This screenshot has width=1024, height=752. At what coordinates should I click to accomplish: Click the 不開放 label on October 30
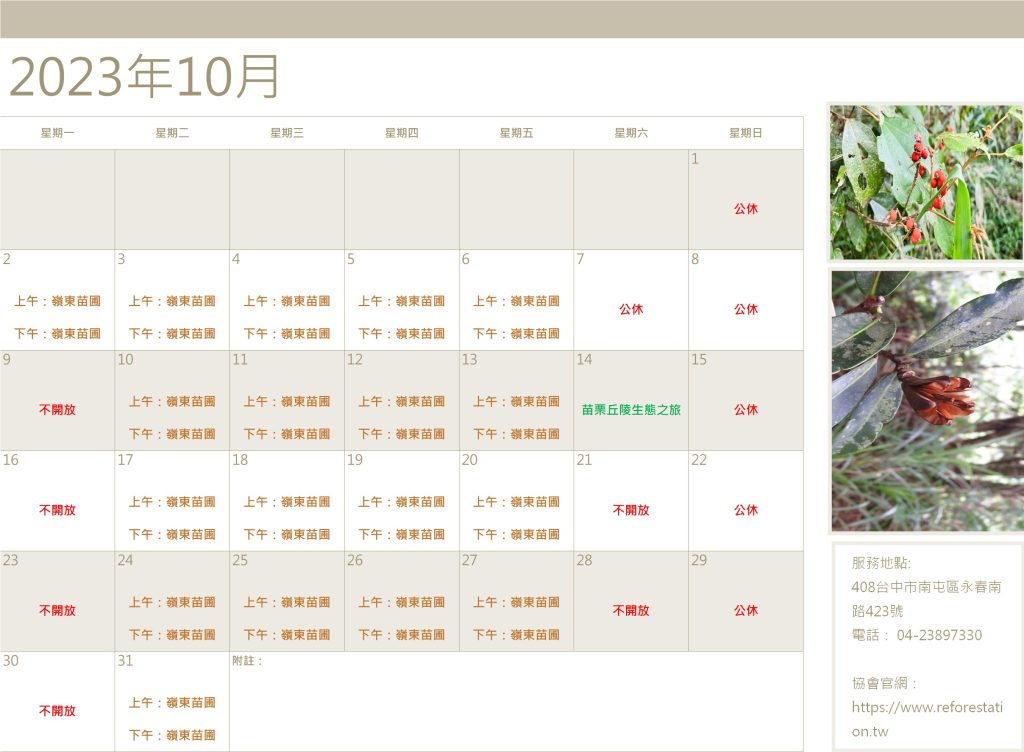[x=57, y=711]
